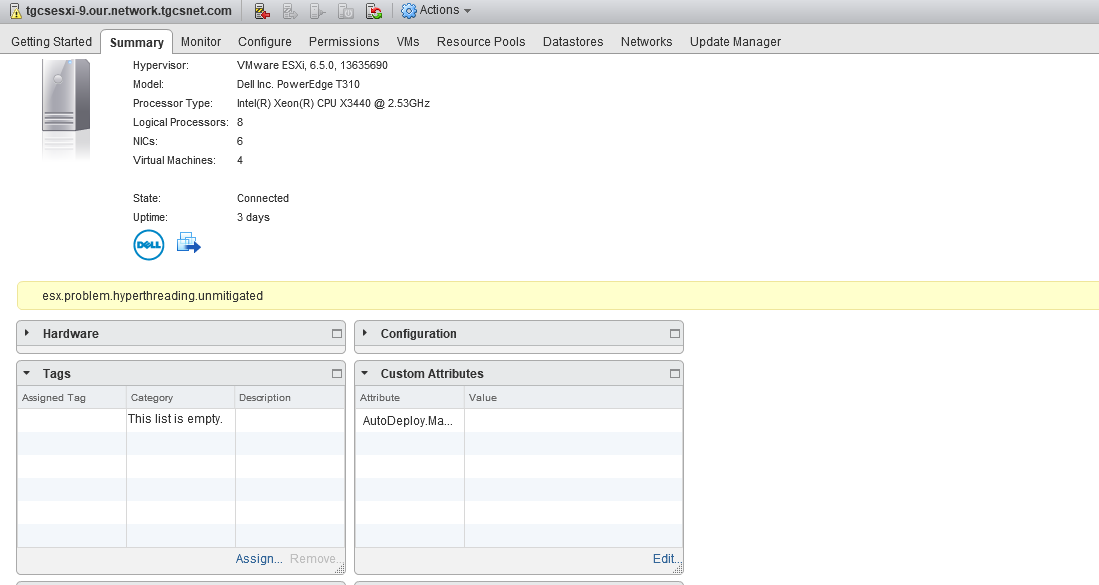Pop out the Custom Attributes panel window icon
The height and width of the screenshot is (585, 1099).
pos(675,373)
